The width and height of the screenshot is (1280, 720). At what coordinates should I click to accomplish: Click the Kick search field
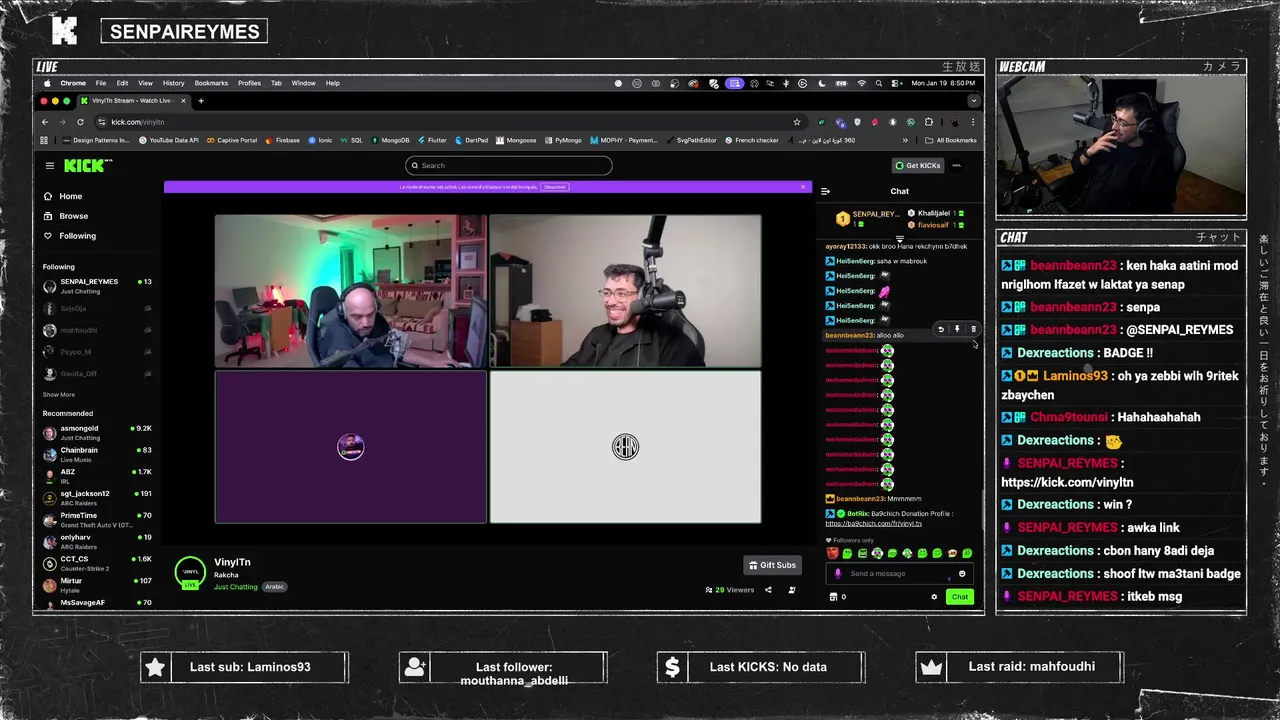pos(509,165)
